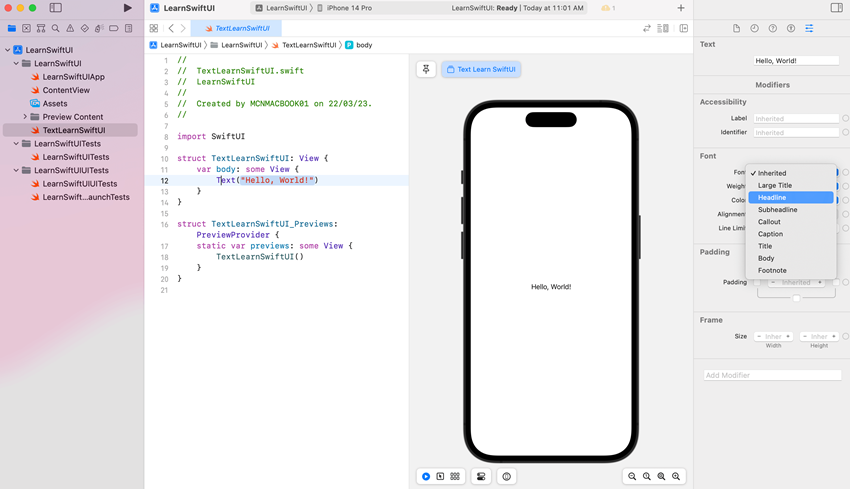The width and height of the screenshot is (850, 489).
Task: Collapse the LearnSwiftUI project root
Action: (x=8, y=50)
